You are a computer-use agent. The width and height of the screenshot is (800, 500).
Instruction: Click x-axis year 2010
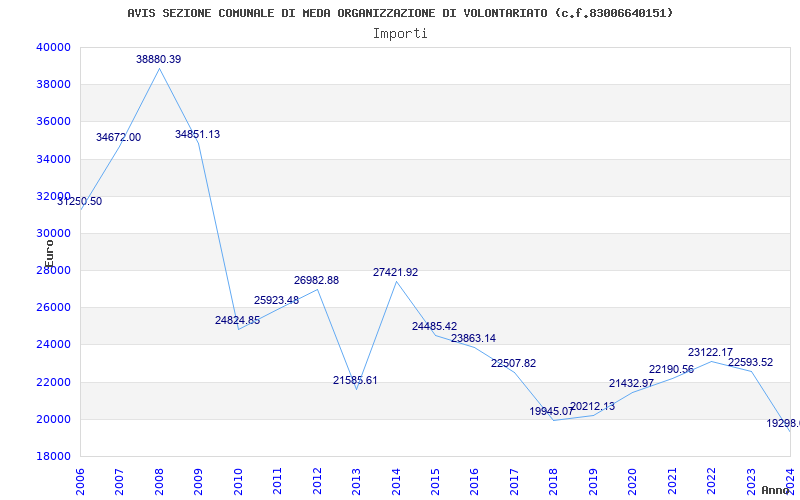[x=238, y=481]
